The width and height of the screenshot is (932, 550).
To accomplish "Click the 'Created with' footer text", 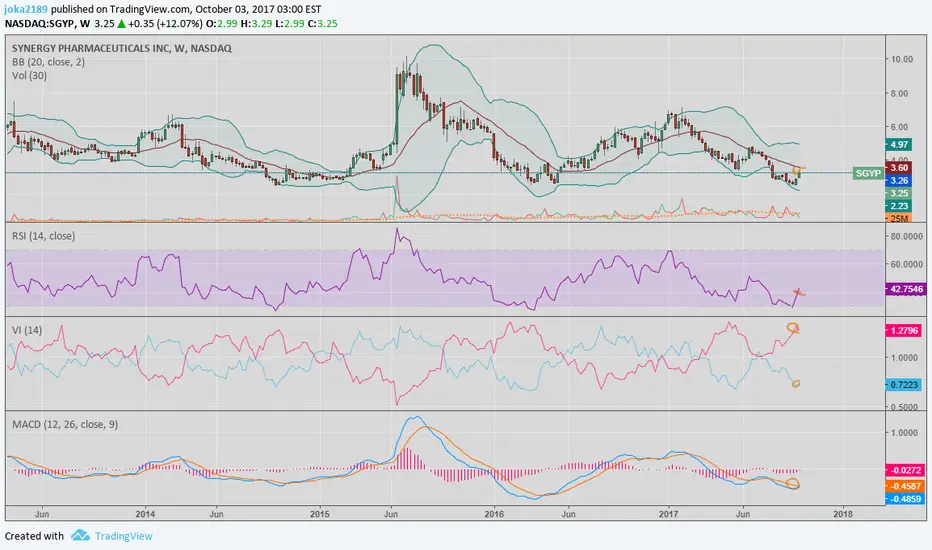I will (x=34, y=536).
